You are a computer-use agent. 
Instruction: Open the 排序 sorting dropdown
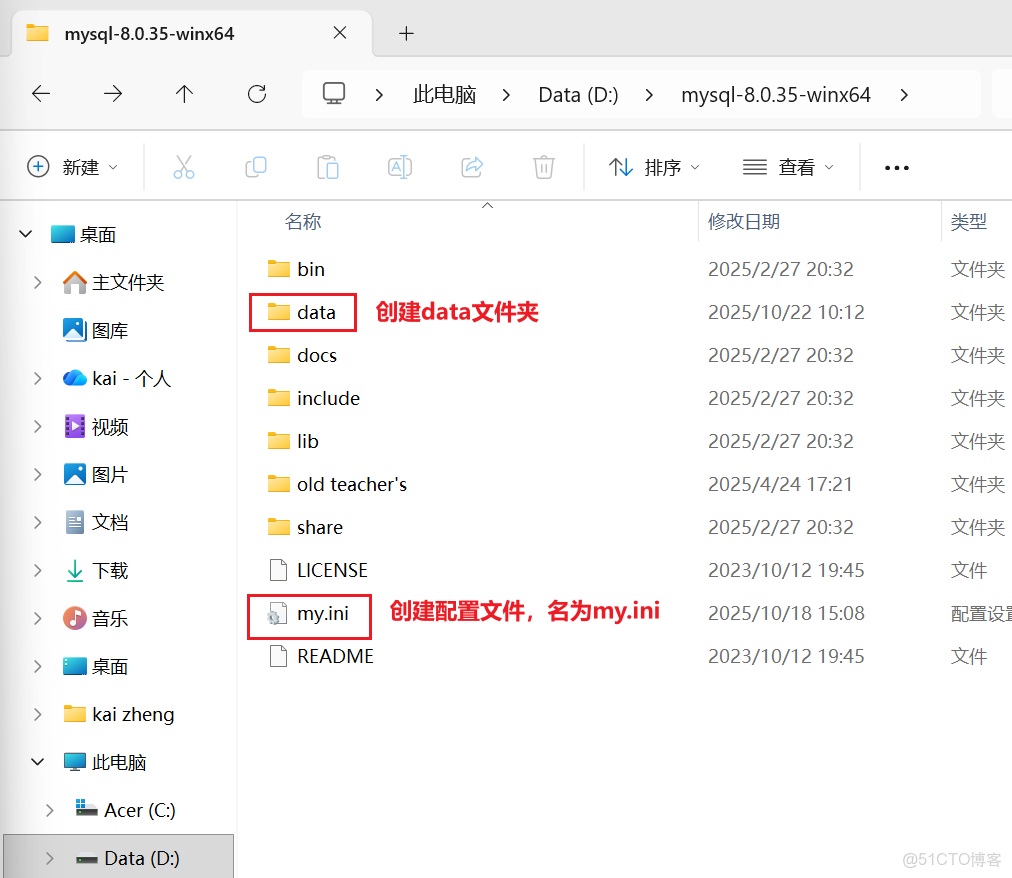pyautogui.click(x=654, y=167)
